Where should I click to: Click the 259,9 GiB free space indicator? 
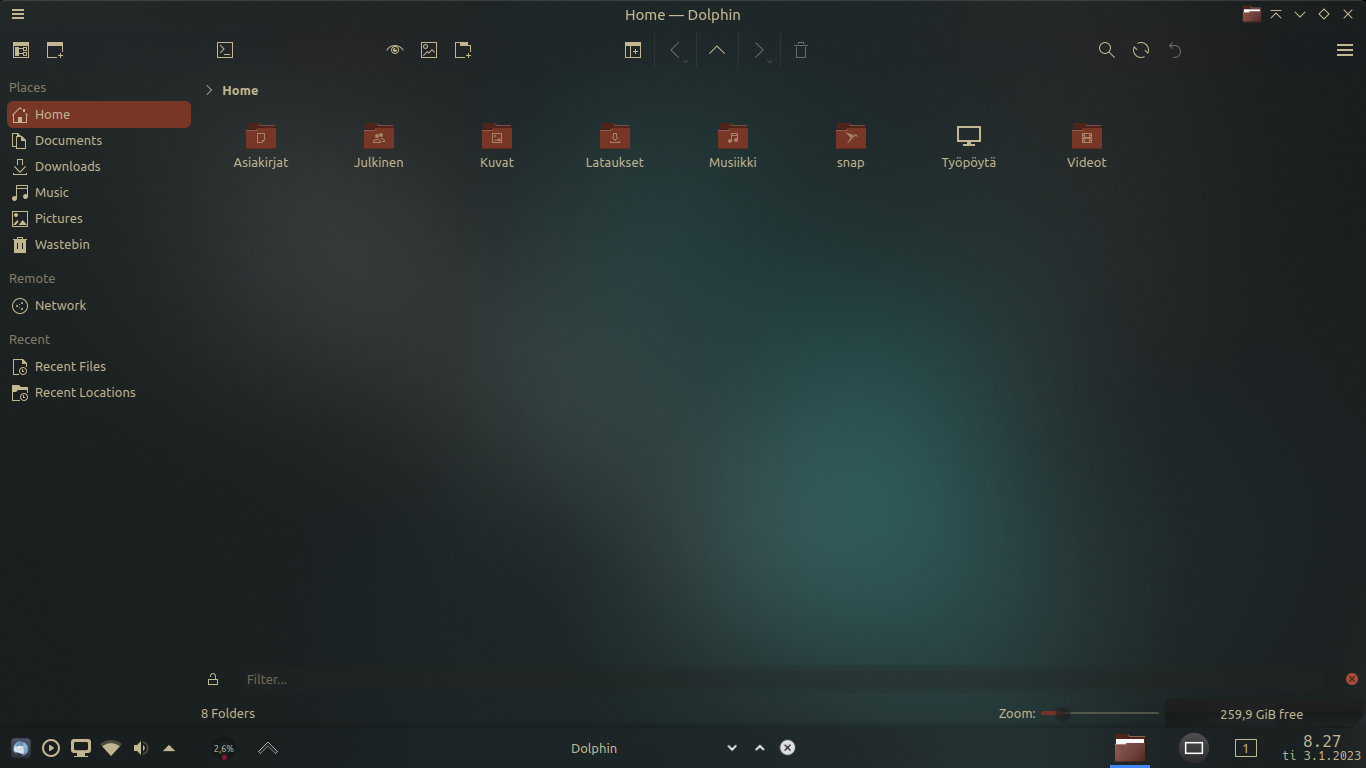[1262, 714]
